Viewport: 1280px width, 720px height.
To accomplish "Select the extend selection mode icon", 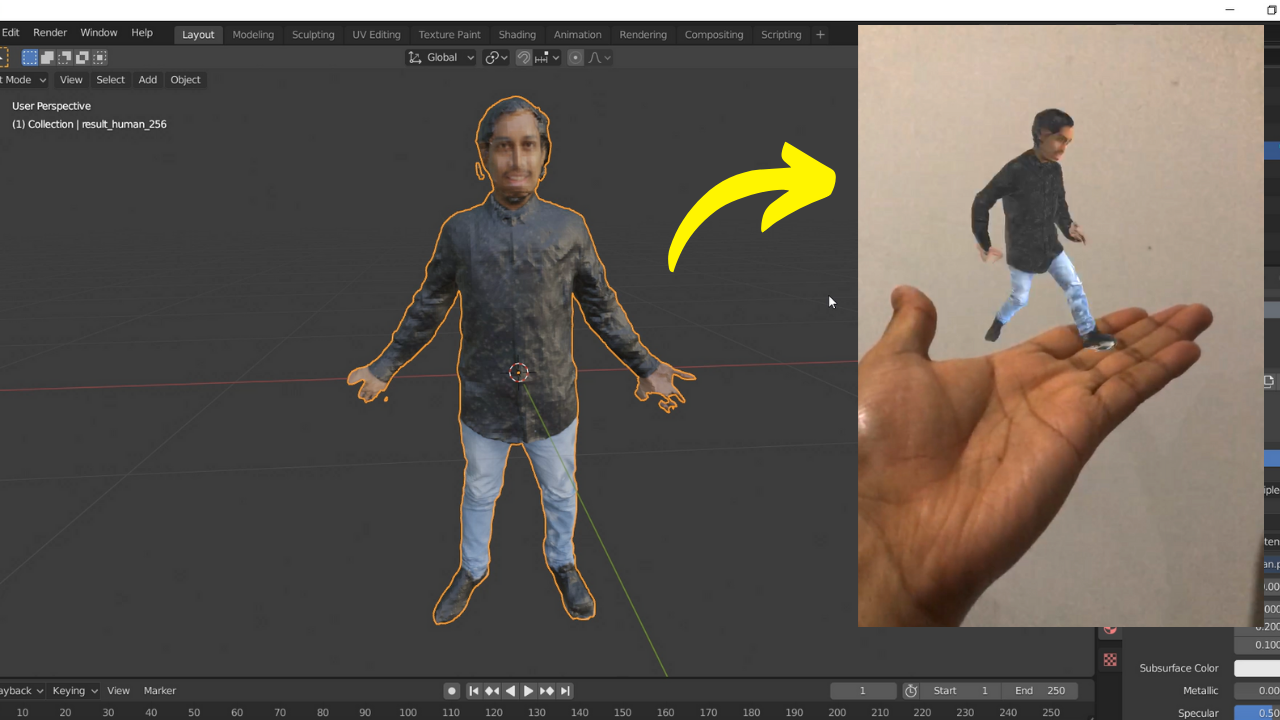I will click(x=47, y=57).
